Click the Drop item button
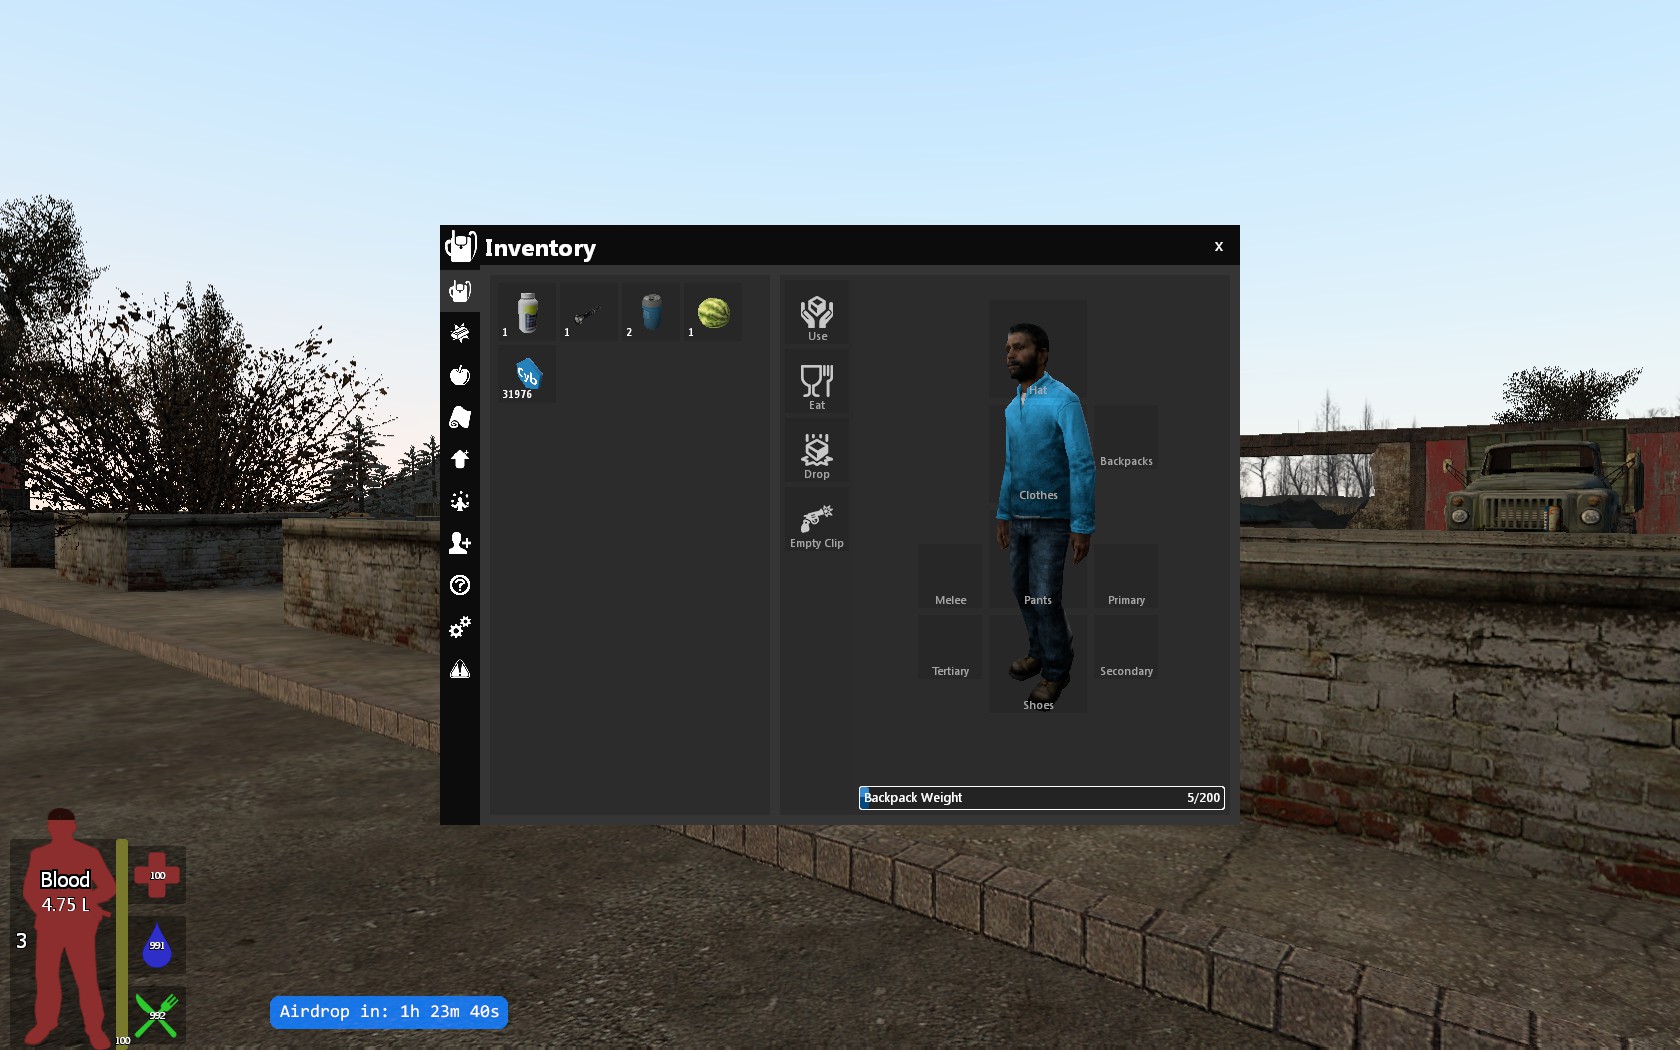The image size is (1680, 1050). [x=817, y=452]
